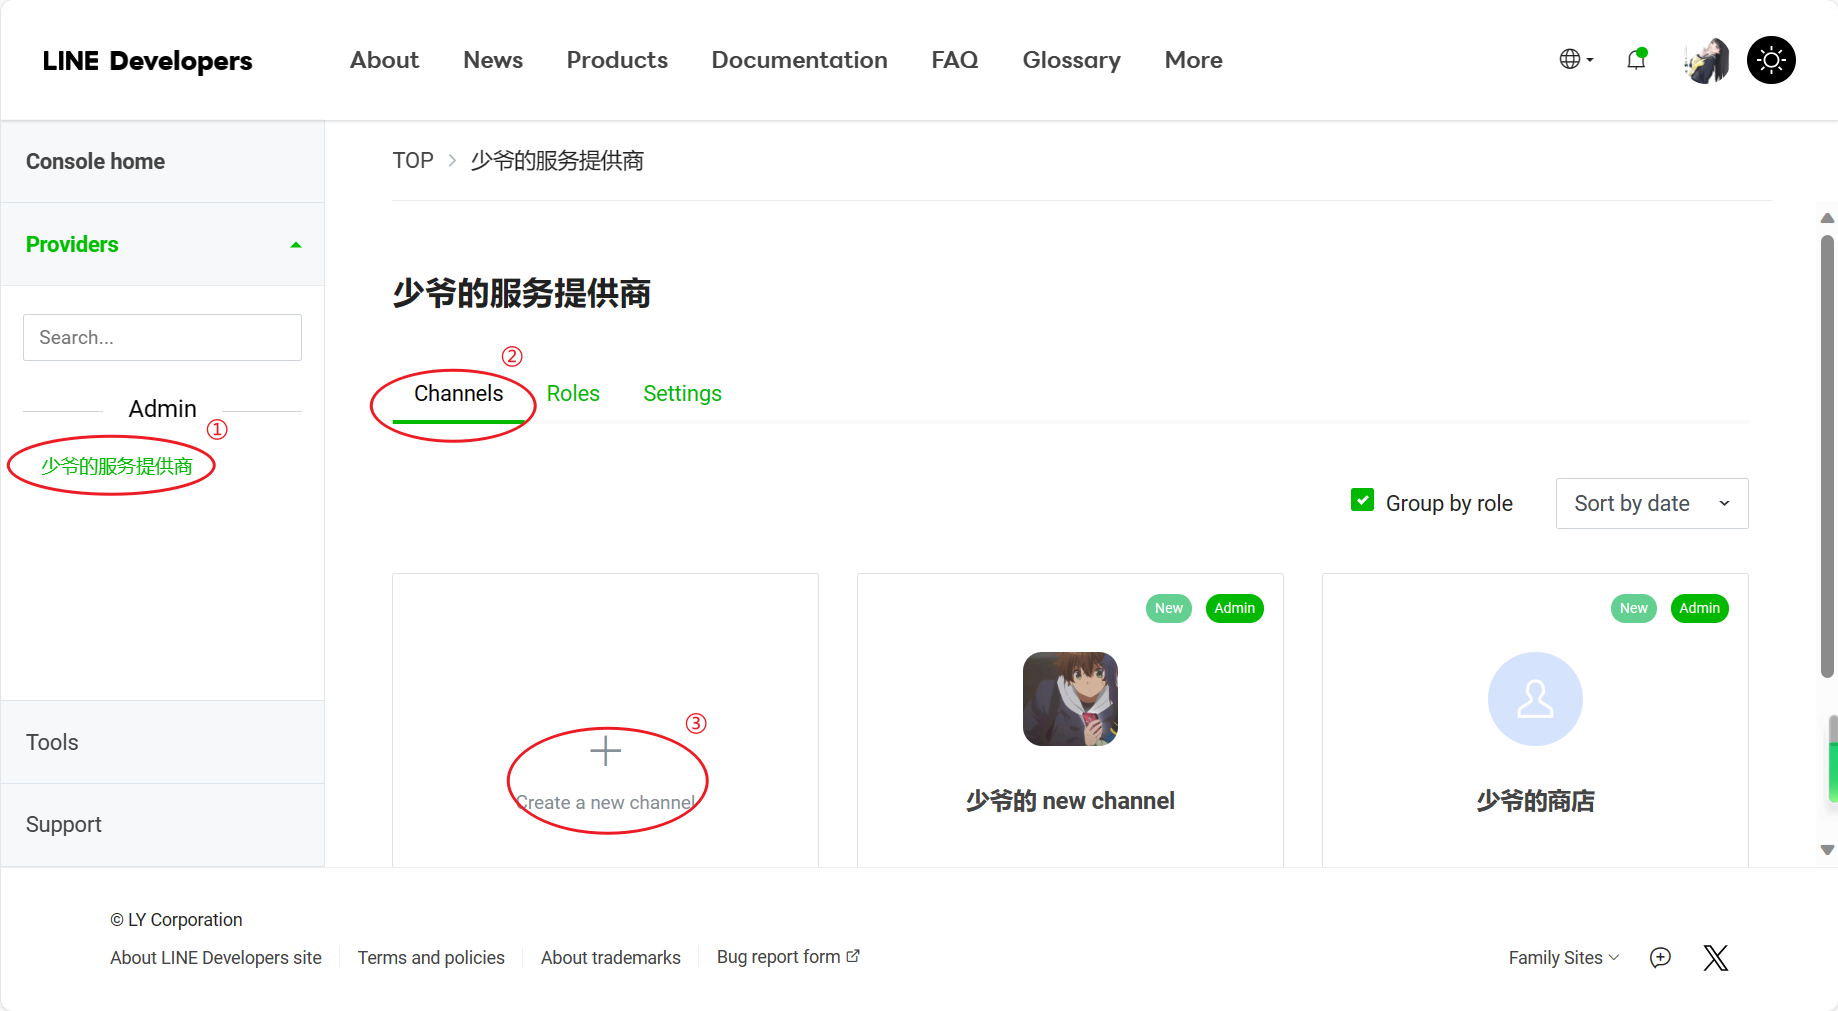The width and height of the screenshot is (1838, 1011).
Task: Open the FAQ page
Action: (955, 60)
